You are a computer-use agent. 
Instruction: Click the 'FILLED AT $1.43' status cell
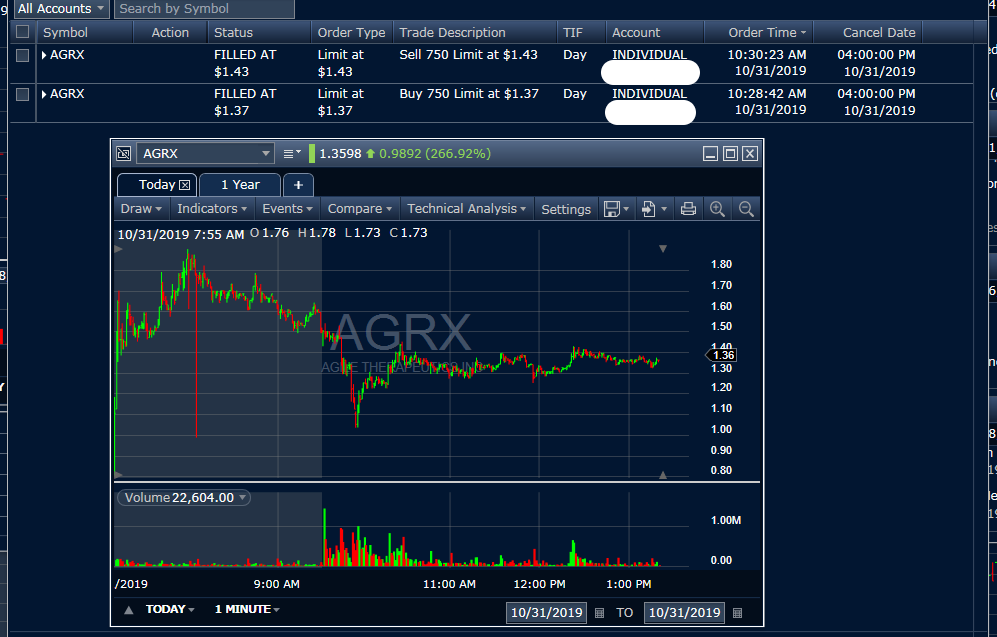coord(245,63)
